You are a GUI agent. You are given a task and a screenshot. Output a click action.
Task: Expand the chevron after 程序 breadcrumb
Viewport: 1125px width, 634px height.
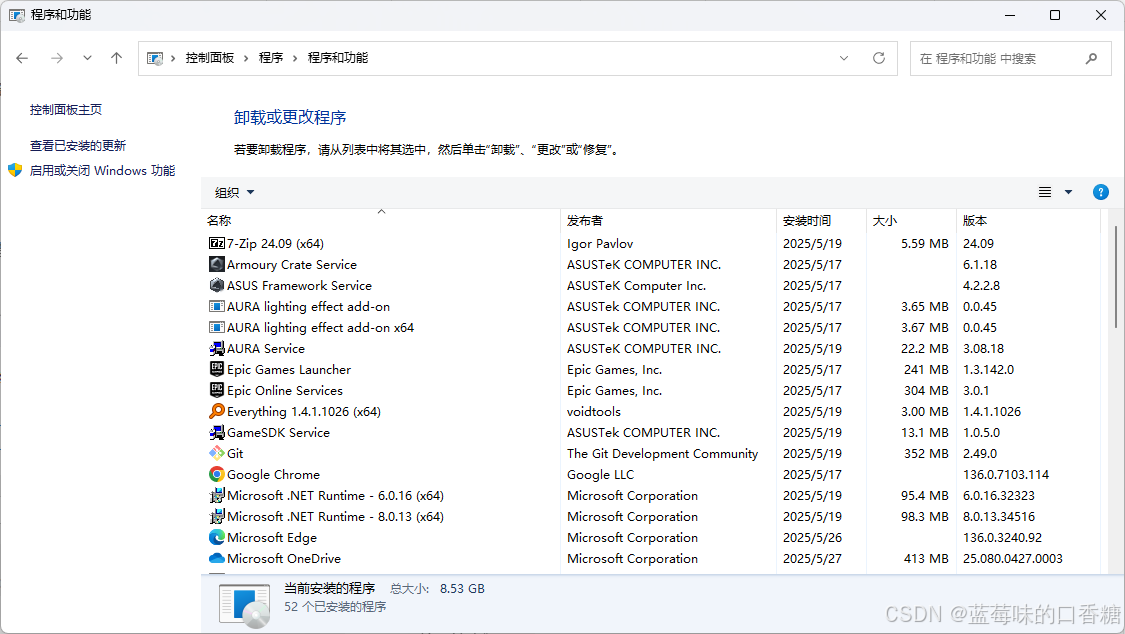295,58
